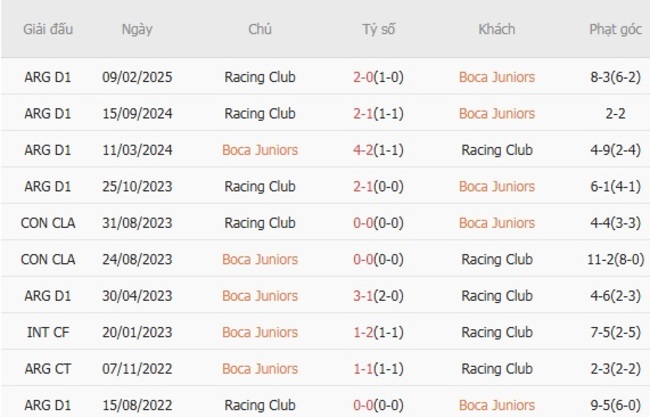Click Boca Juniors in the 09/02/2025 row
650x417 pixels.
click(497, 77)
